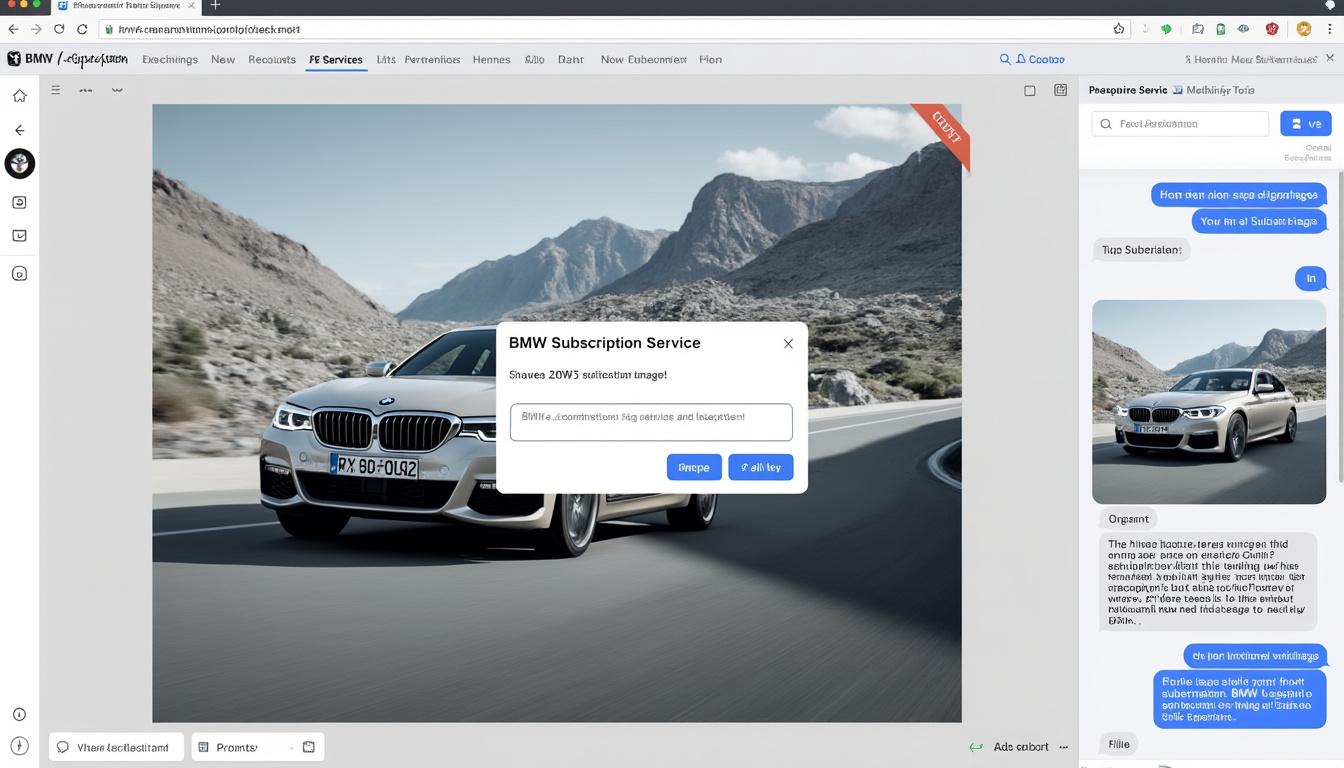Click the grid calendar icon above image
The width and height of the screenshot is (1344, 768).
pos(1060,90)
